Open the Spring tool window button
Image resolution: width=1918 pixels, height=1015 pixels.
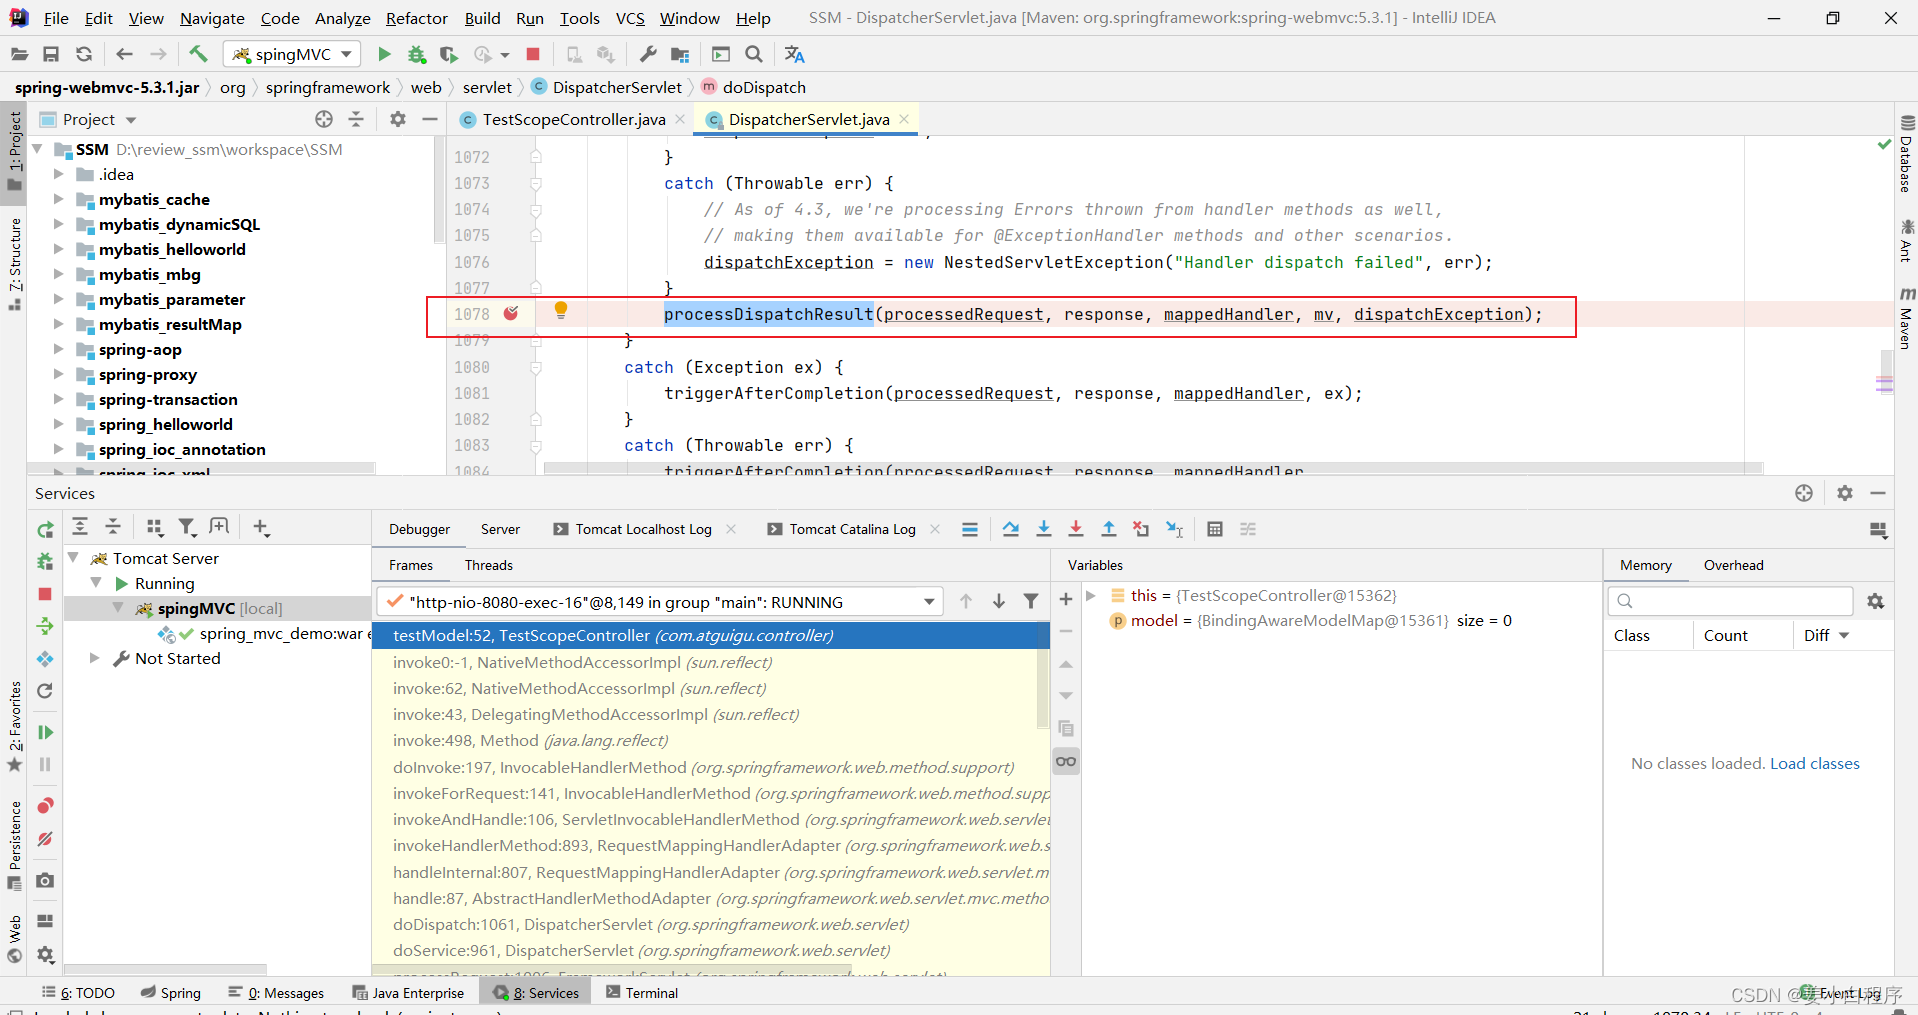pyautogui.click(x=171, y=993)
